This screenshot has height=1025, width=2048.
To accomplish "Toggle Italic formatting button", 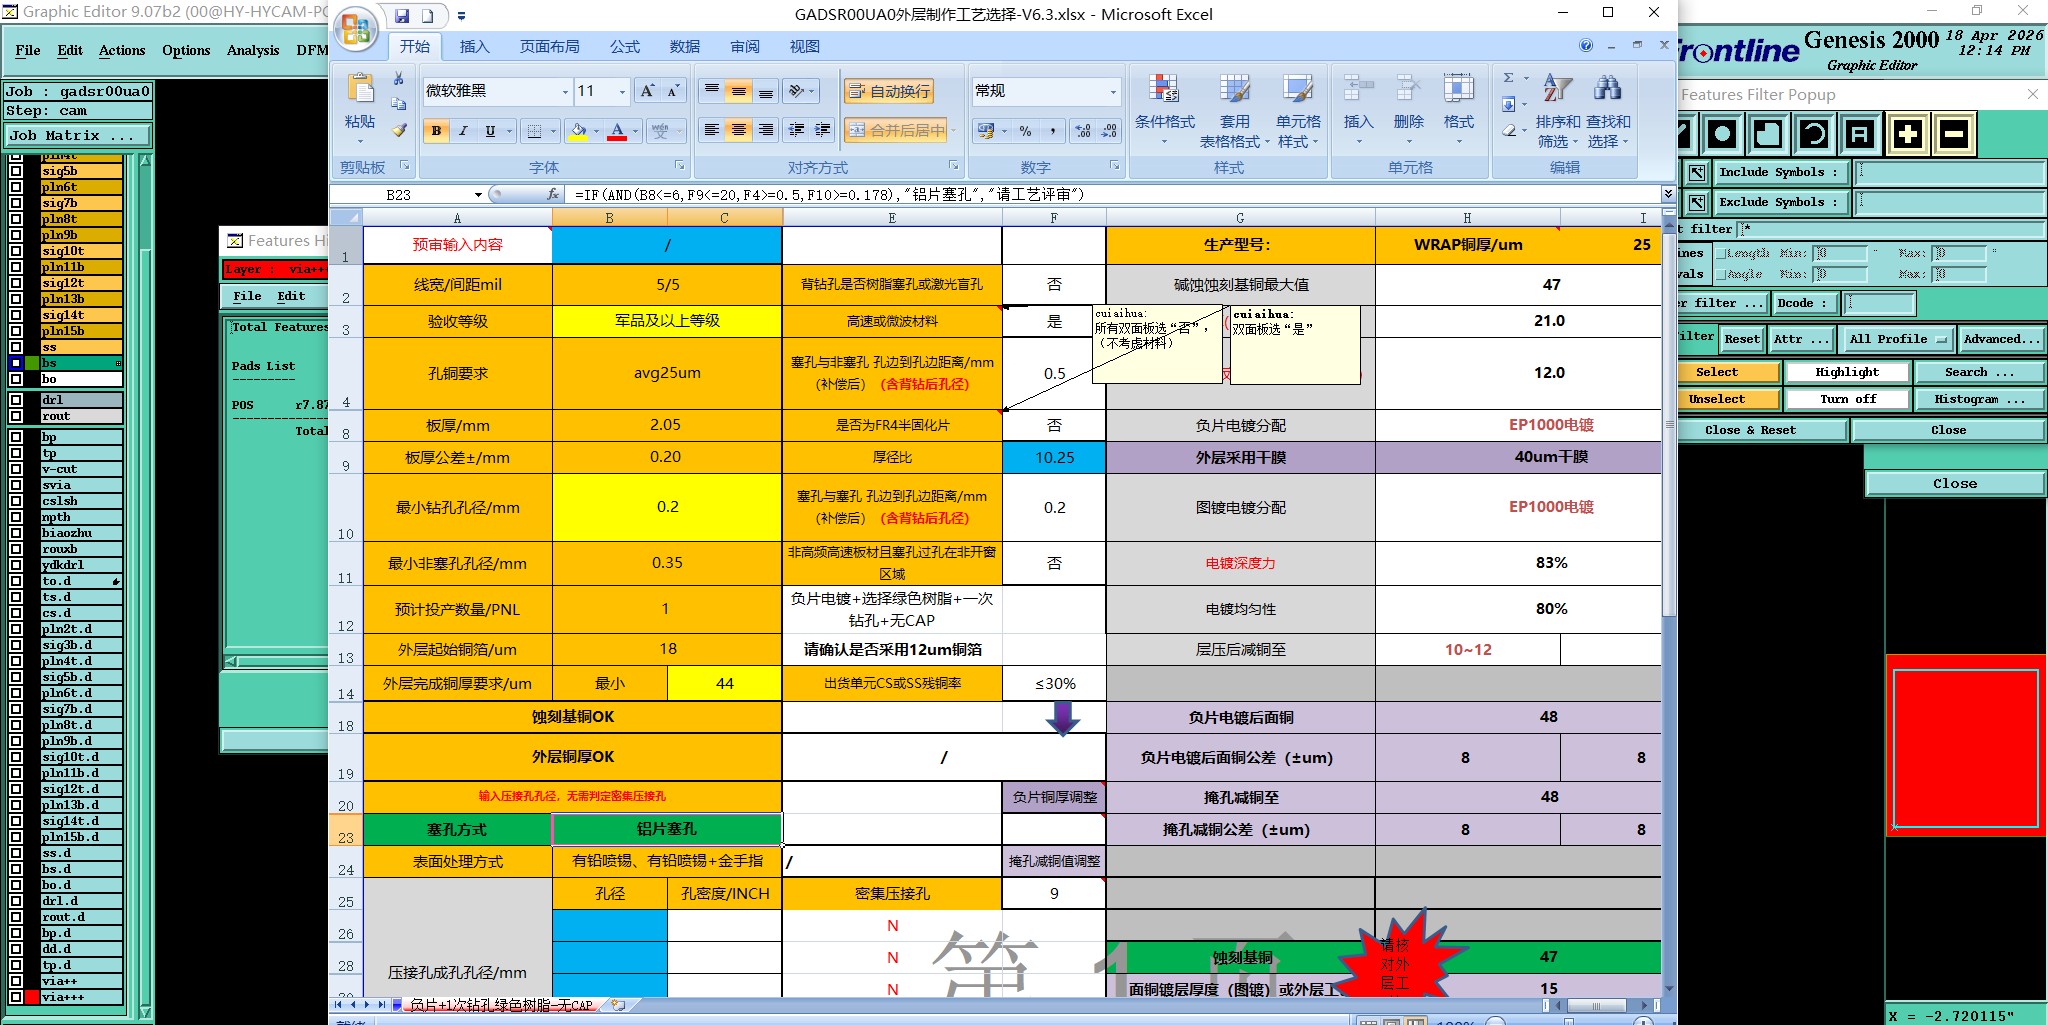I will [463, 131].
